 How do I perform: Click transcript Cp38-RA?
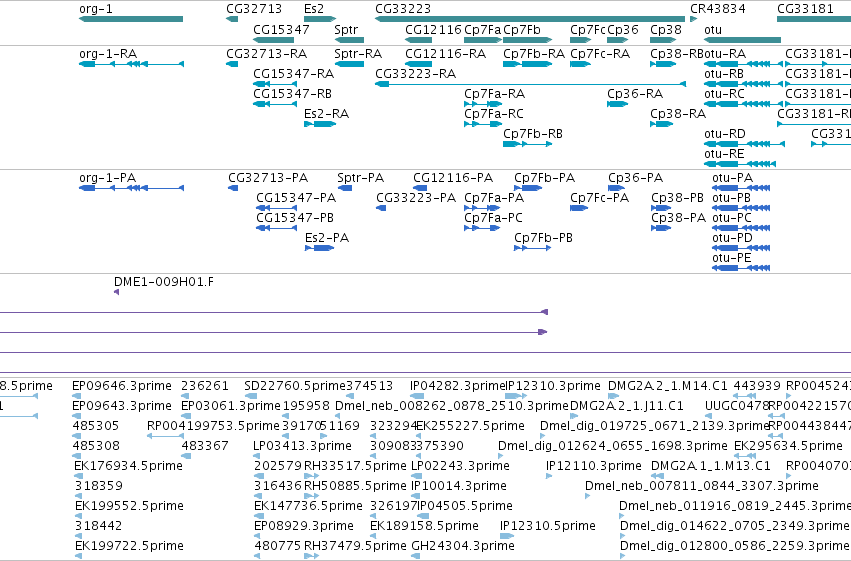click(662, 124)
